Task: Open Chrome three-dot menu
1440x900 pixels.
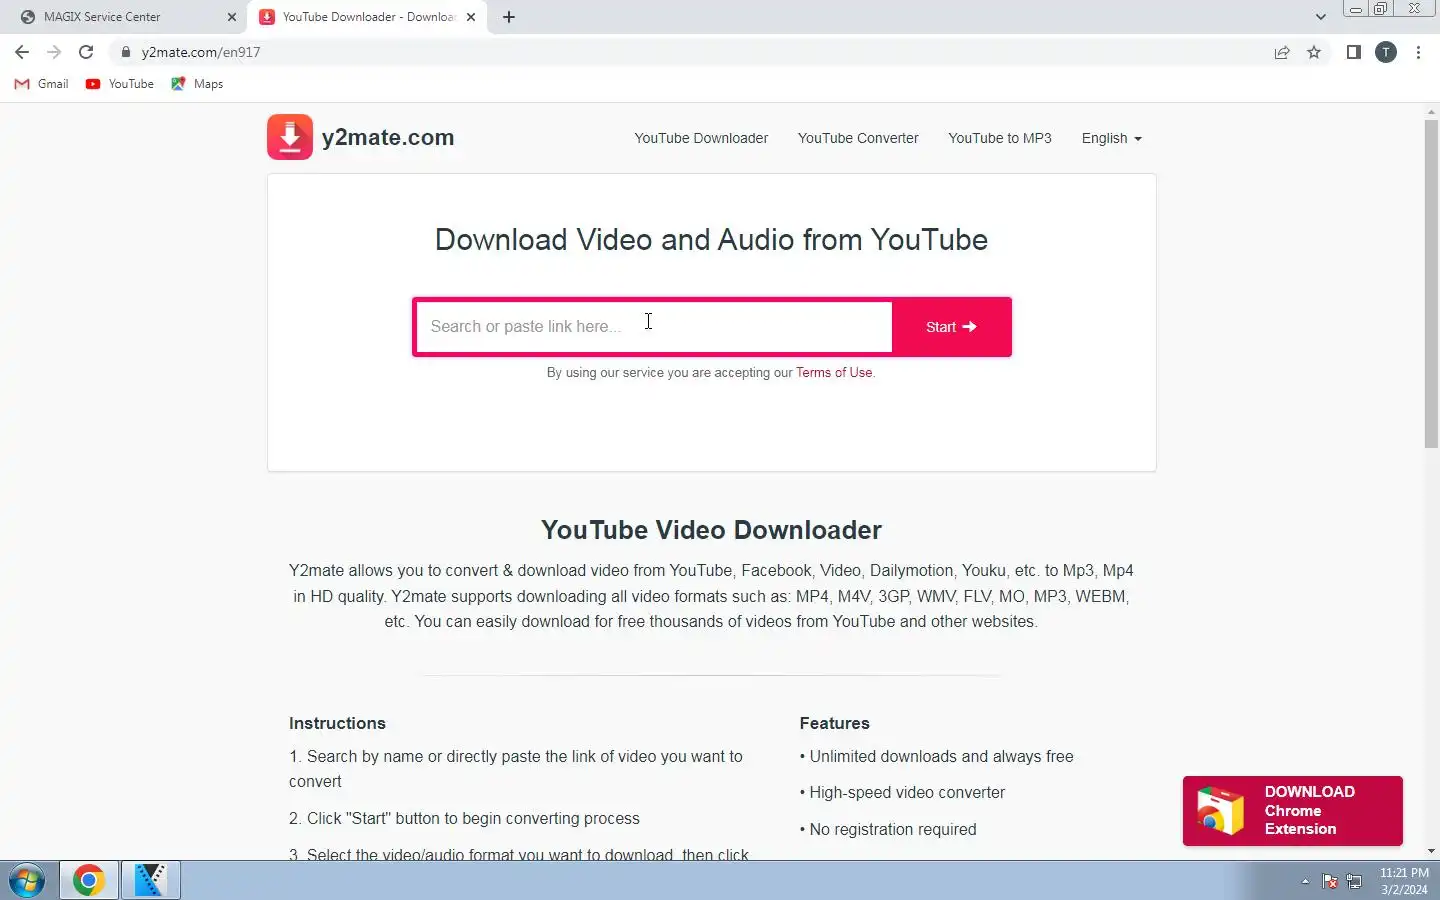Action: tap(1418, 52)
